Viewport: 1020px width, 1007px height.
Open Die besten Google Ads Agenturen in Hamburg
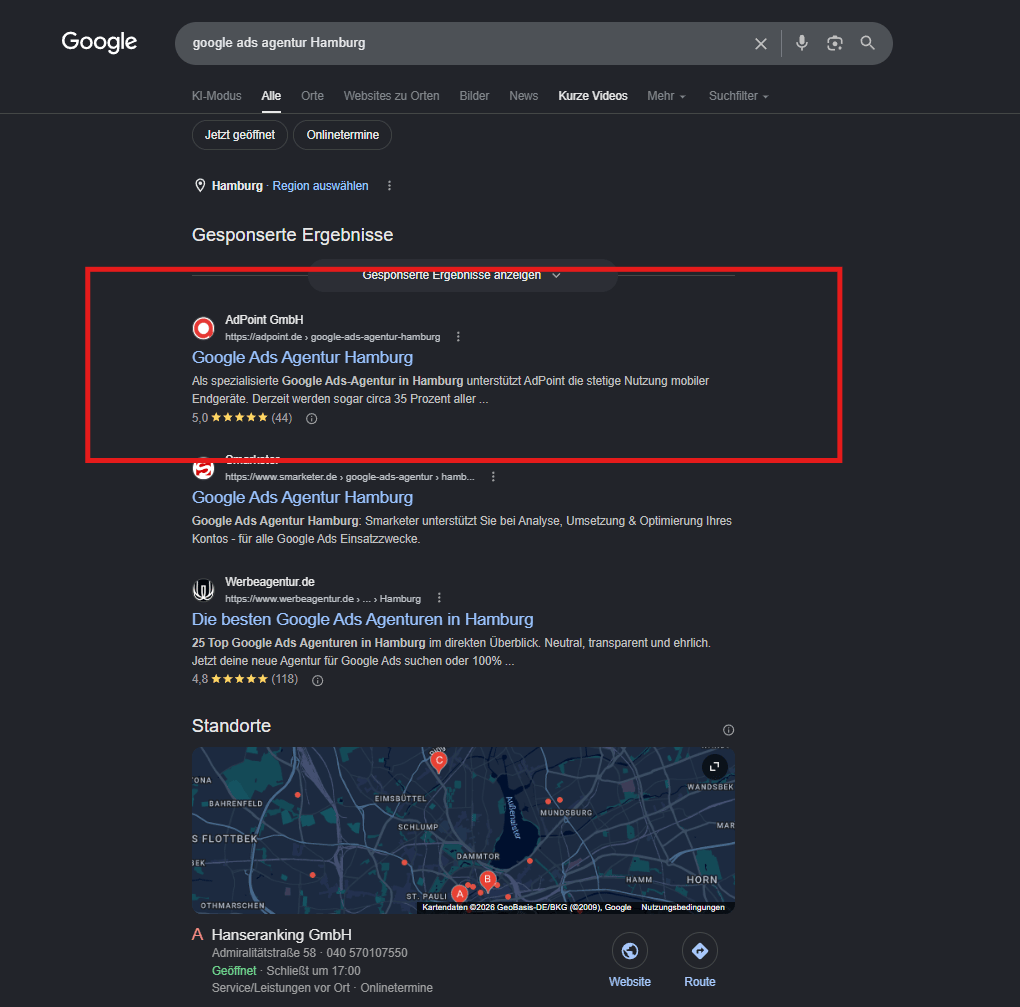click(x=362, y=619)
